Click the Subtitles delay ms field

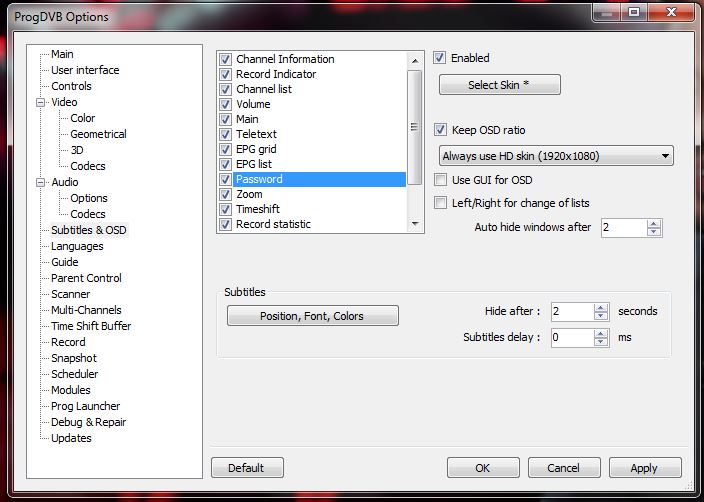click(x=572, y=338)
